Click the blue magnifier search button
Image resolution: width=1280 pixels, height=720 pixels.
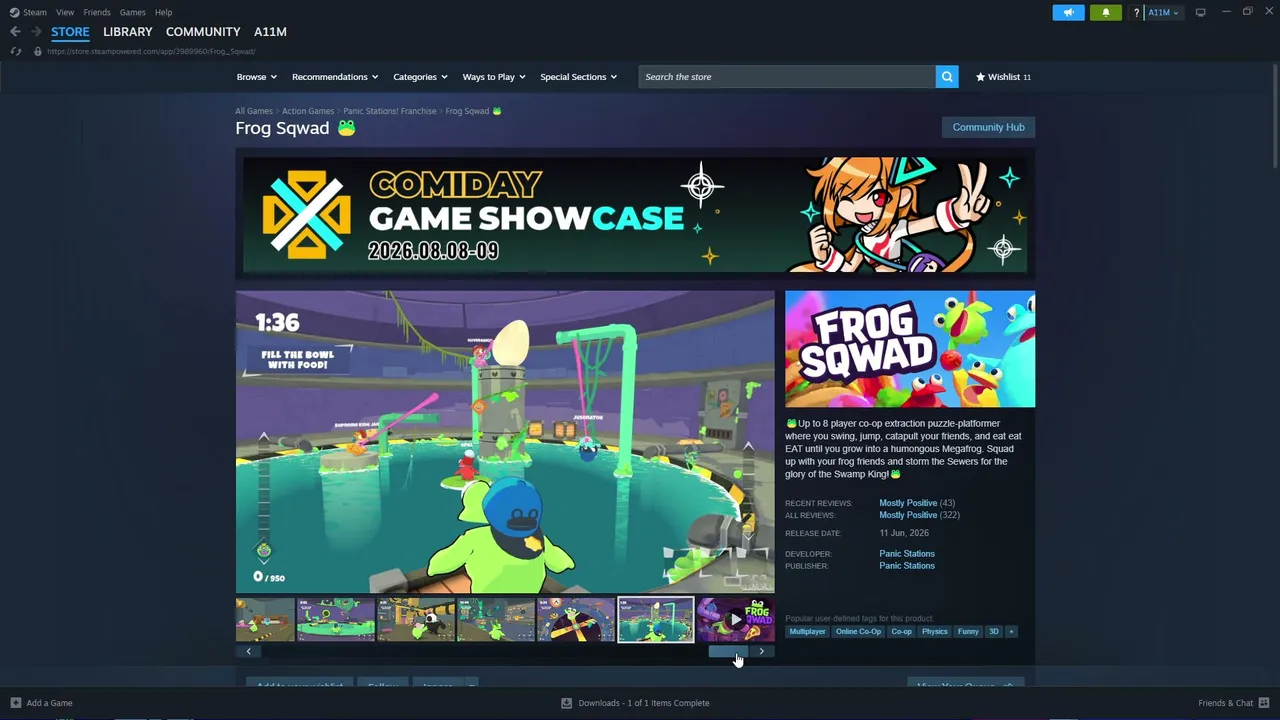coord(947,77)
